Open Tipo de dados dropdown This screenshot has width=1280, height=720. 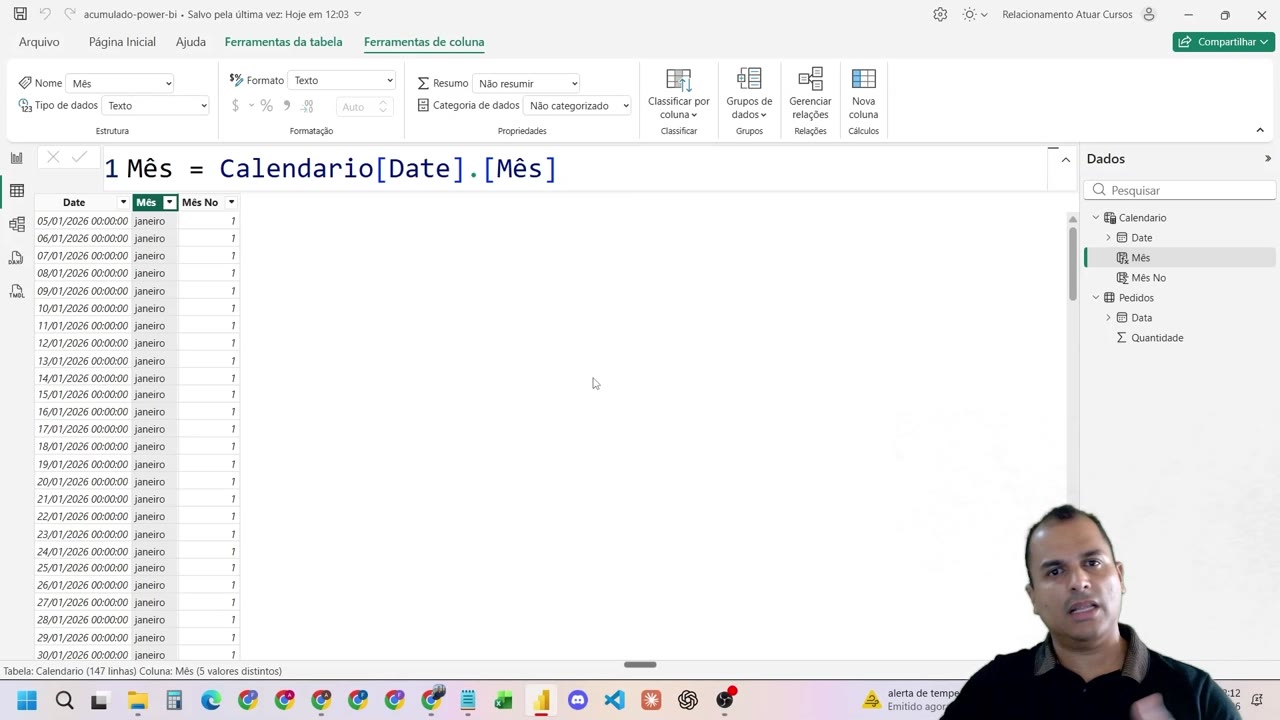[155, 105]
